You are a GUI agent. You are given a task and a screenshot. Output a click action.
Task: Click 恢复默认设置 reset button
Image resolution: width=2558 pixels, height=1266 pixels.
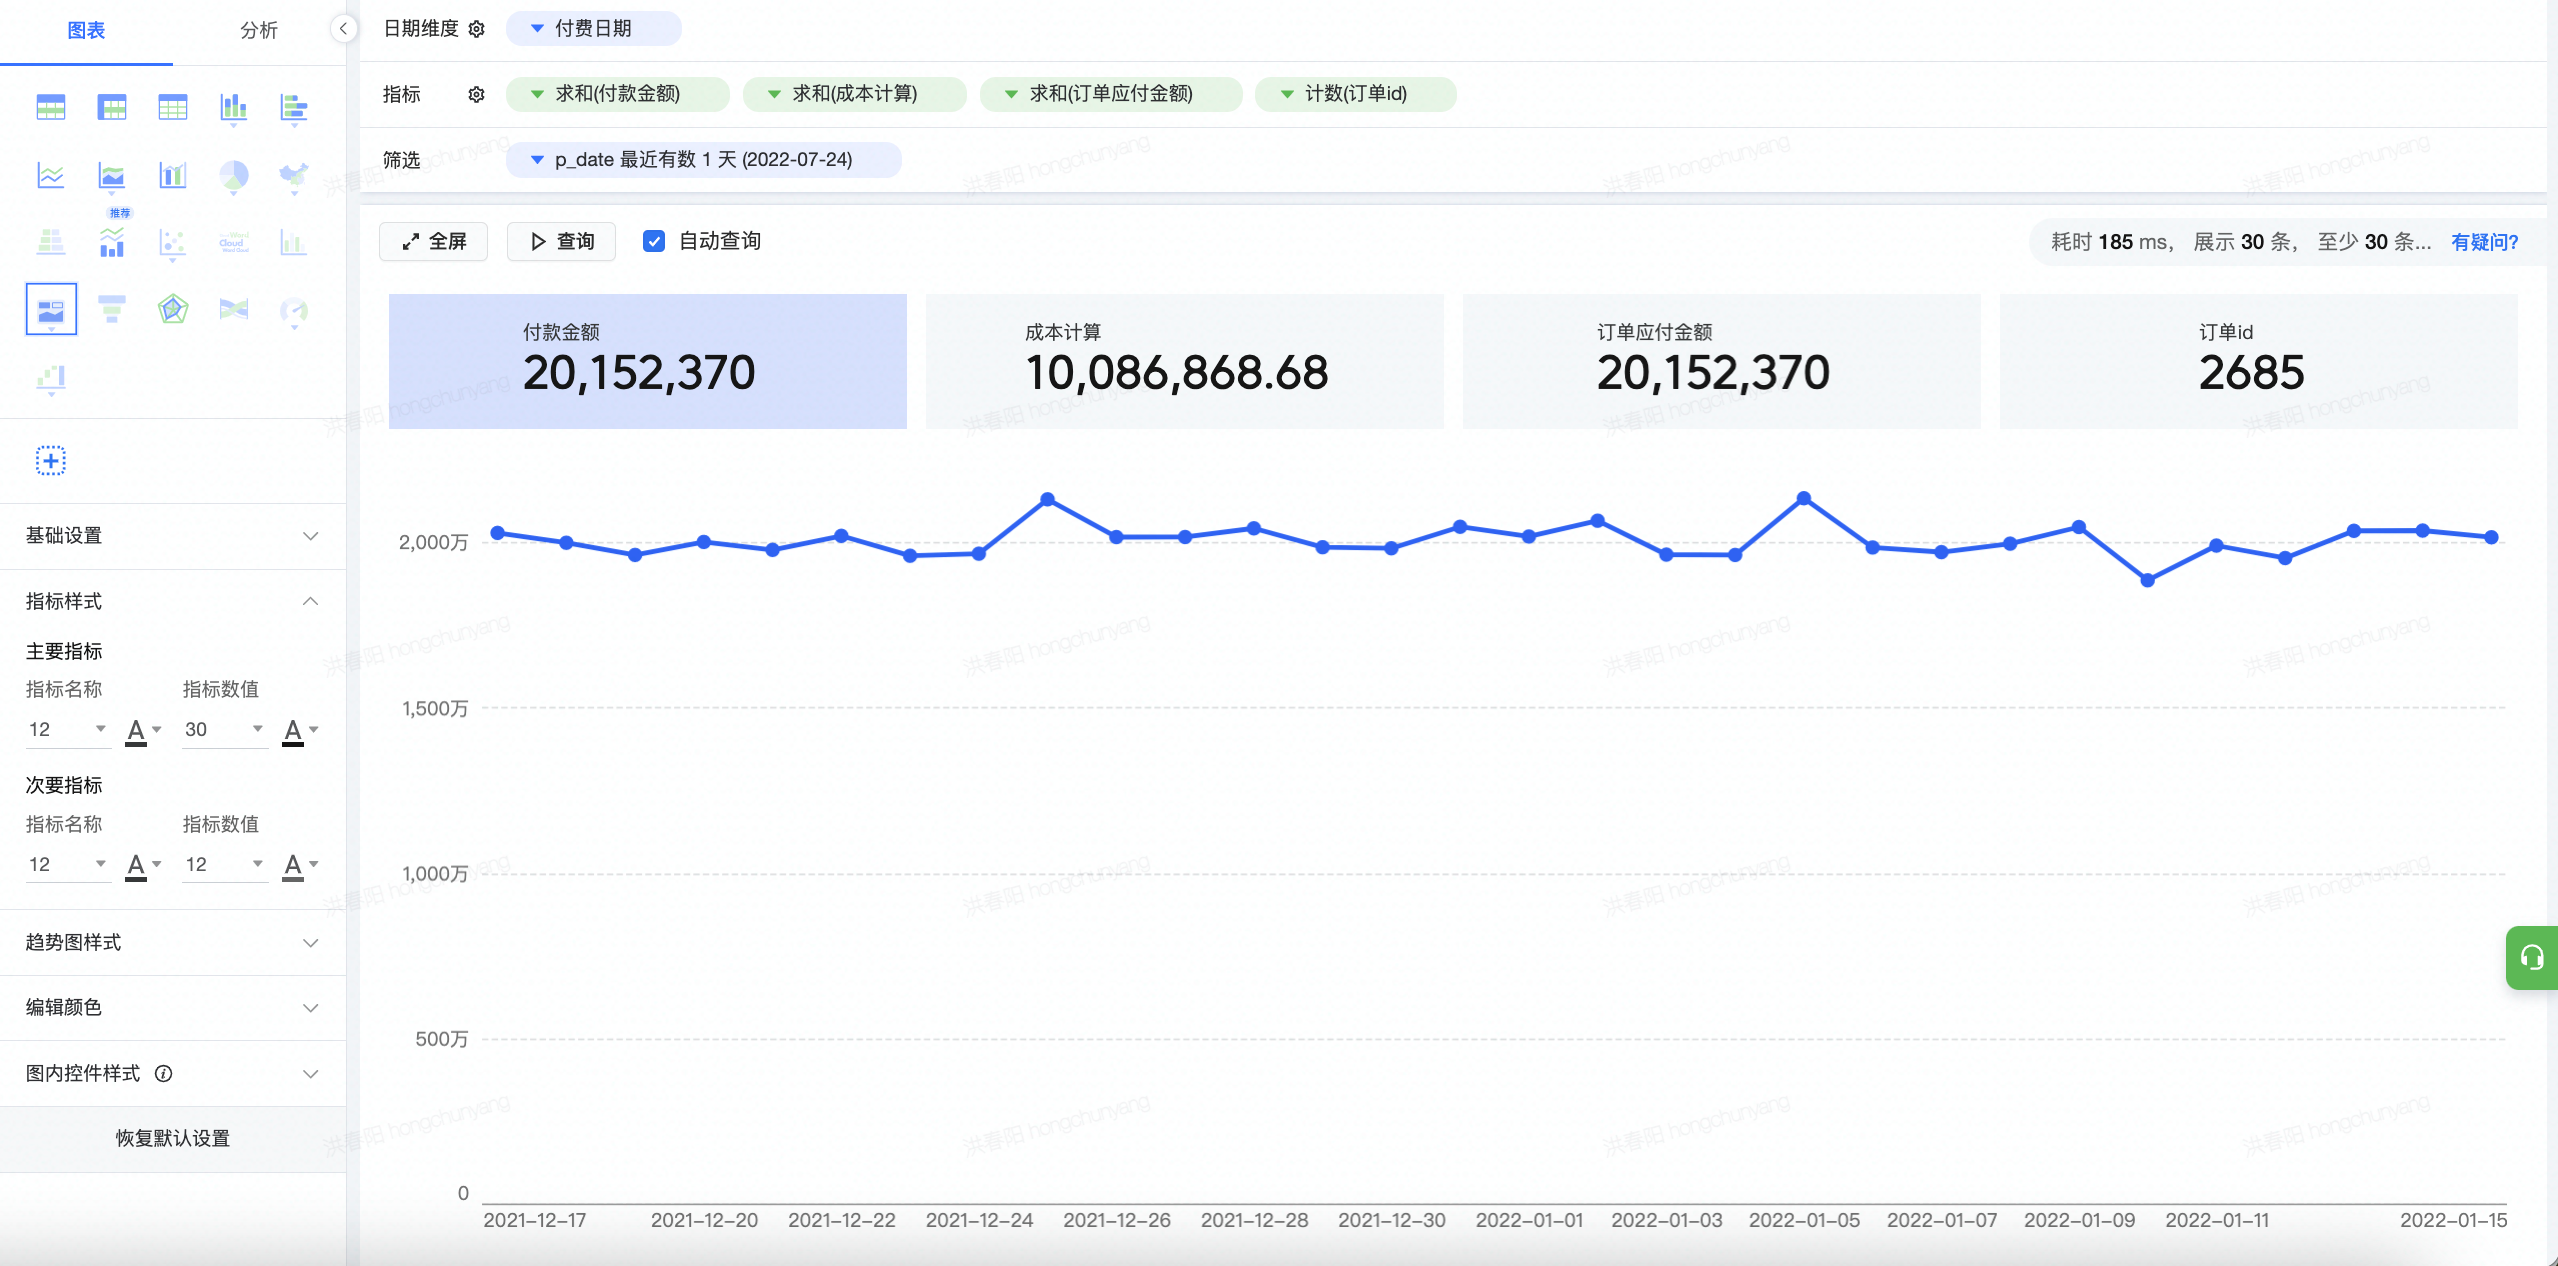(173, 1138)
